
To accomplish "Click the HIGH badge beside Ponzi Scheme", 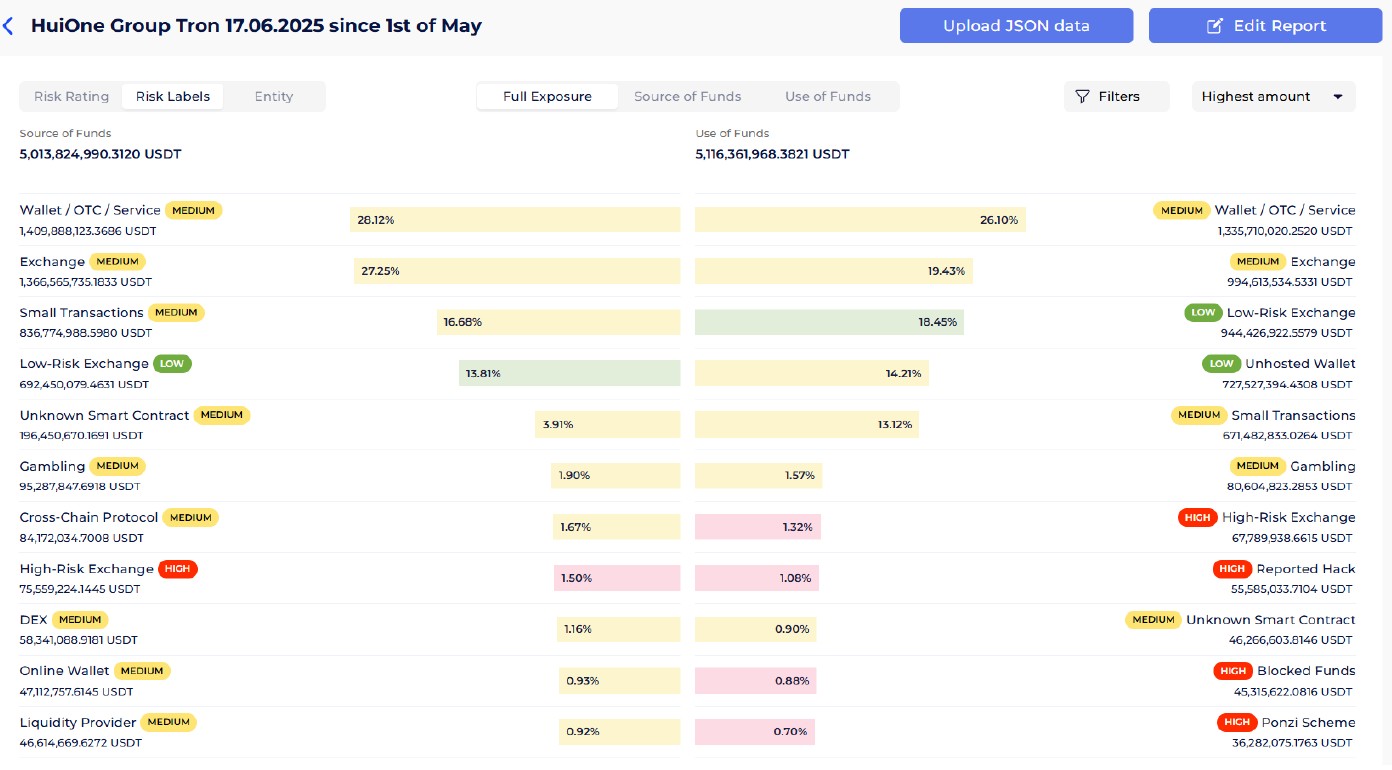I will [x=1236, y=722].
